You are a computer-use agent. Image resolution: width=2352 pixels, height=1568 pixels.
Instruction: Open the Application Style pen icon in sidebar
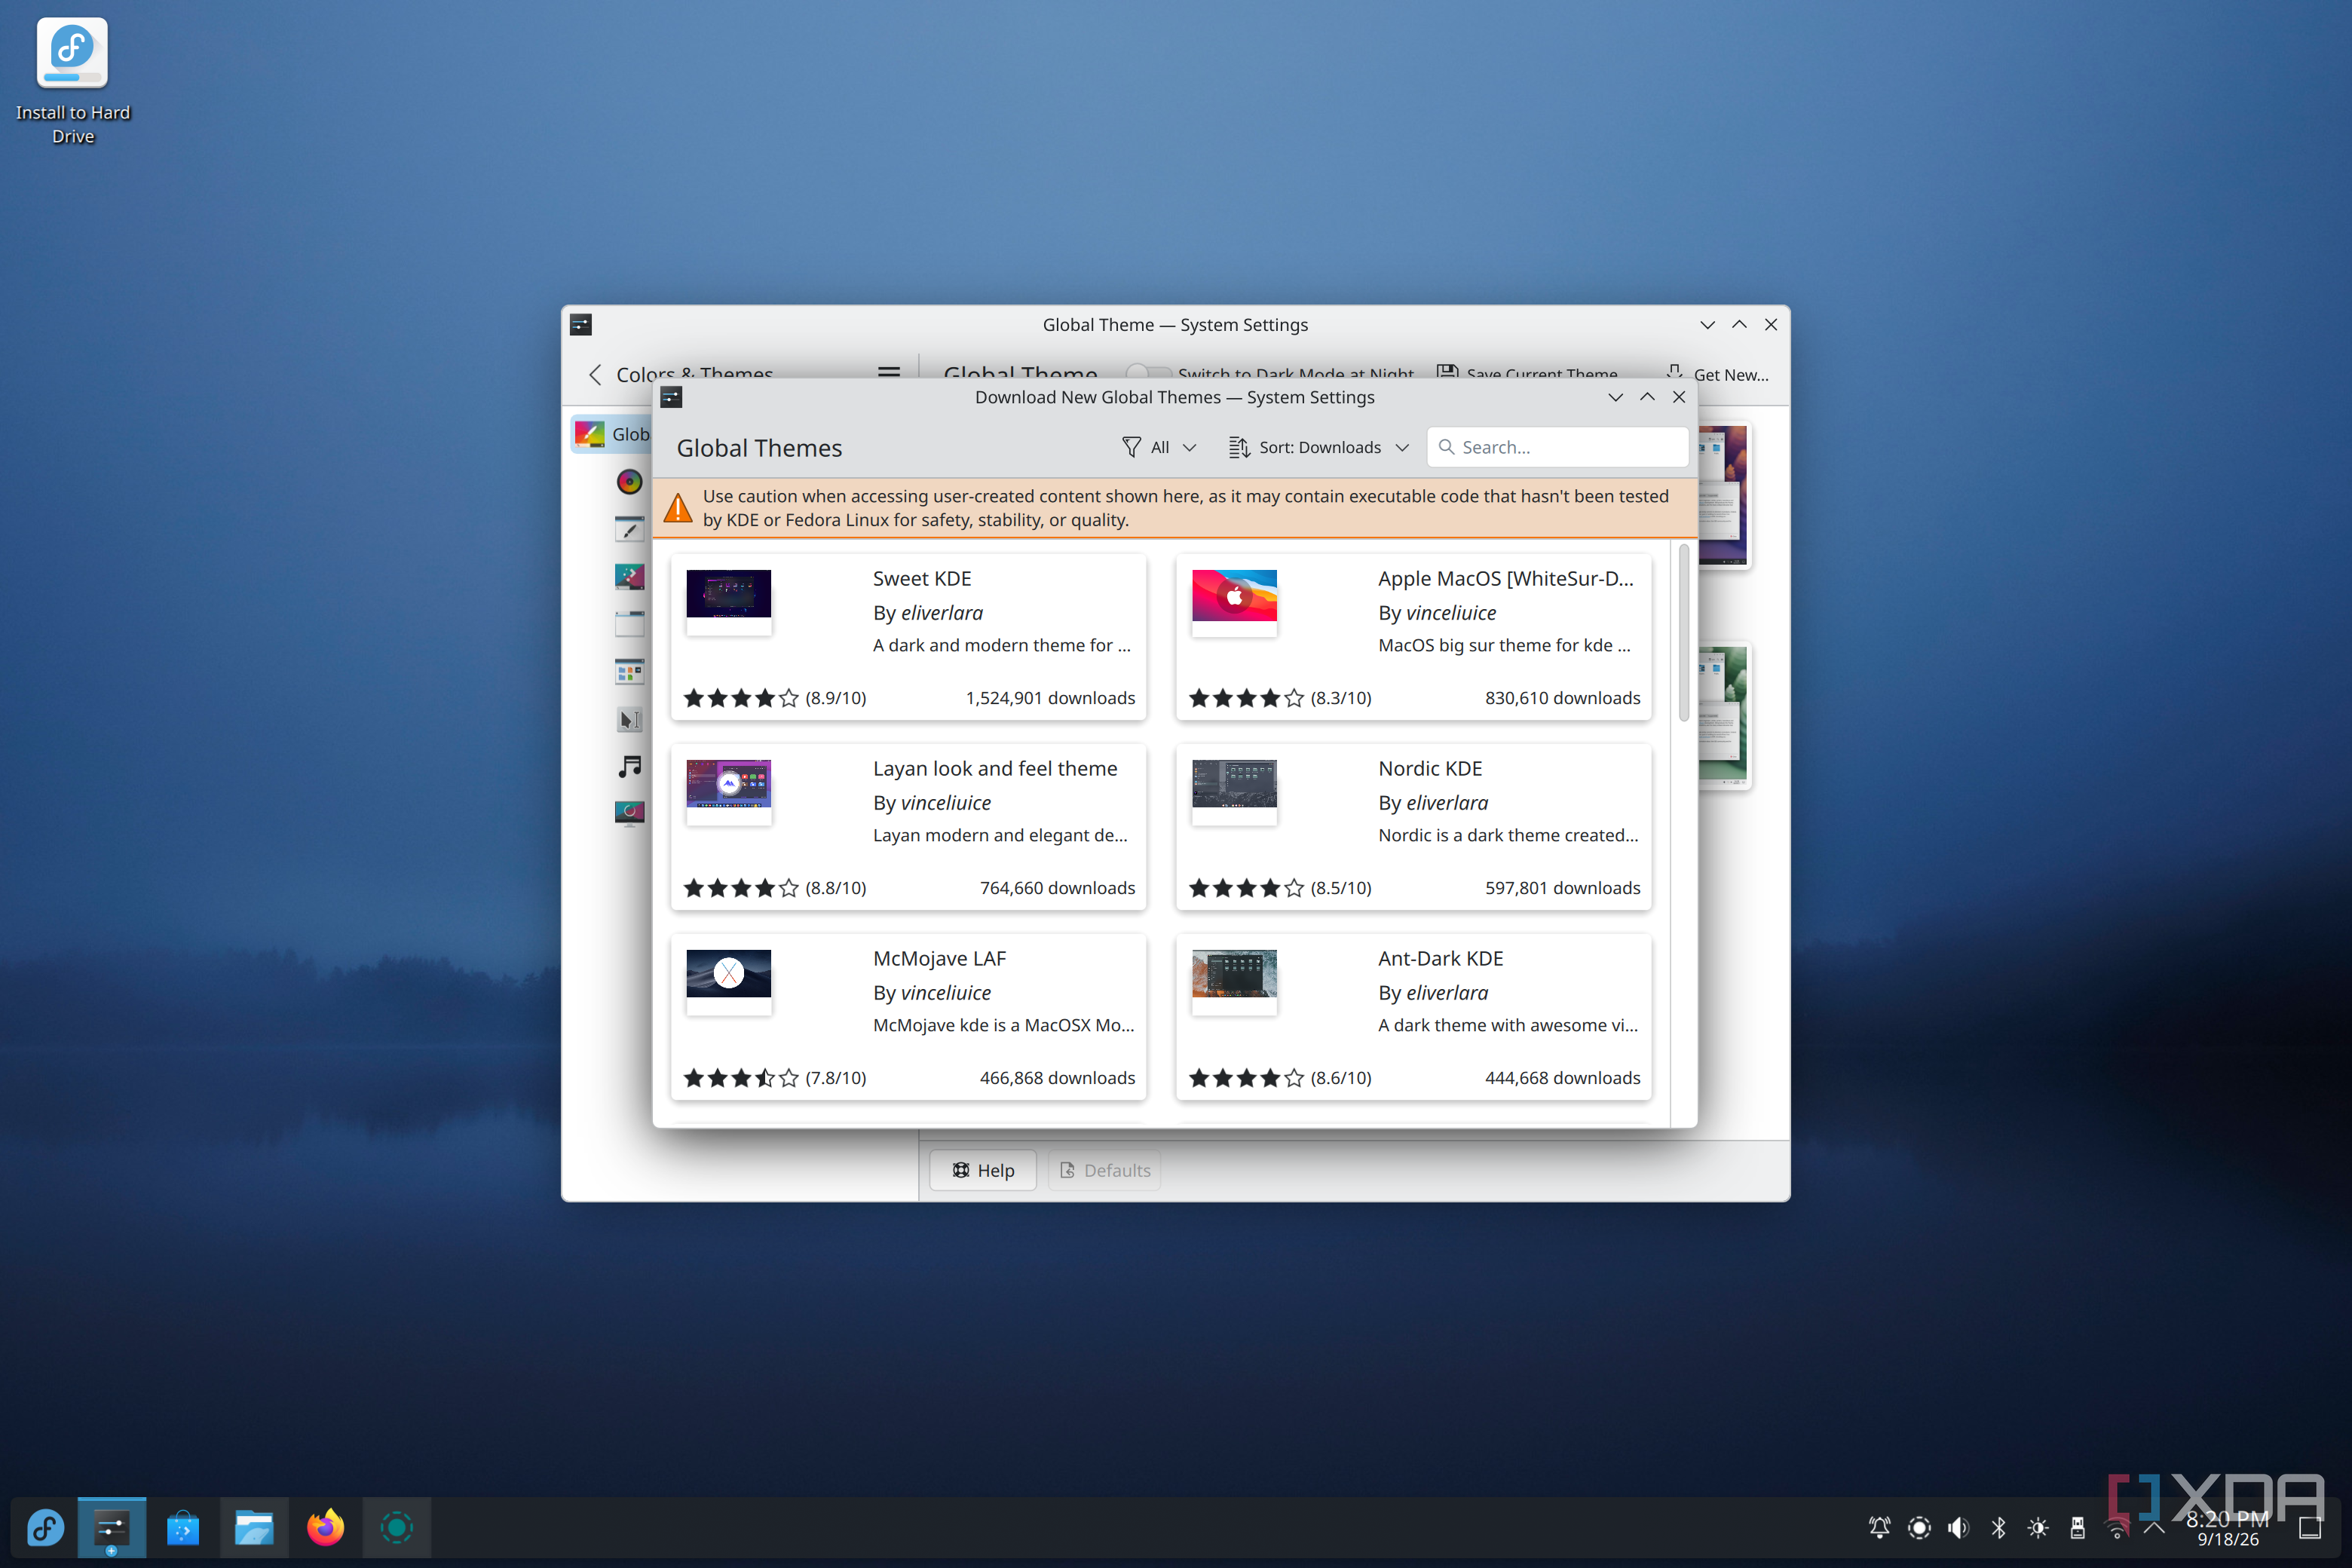click(629, 529)
